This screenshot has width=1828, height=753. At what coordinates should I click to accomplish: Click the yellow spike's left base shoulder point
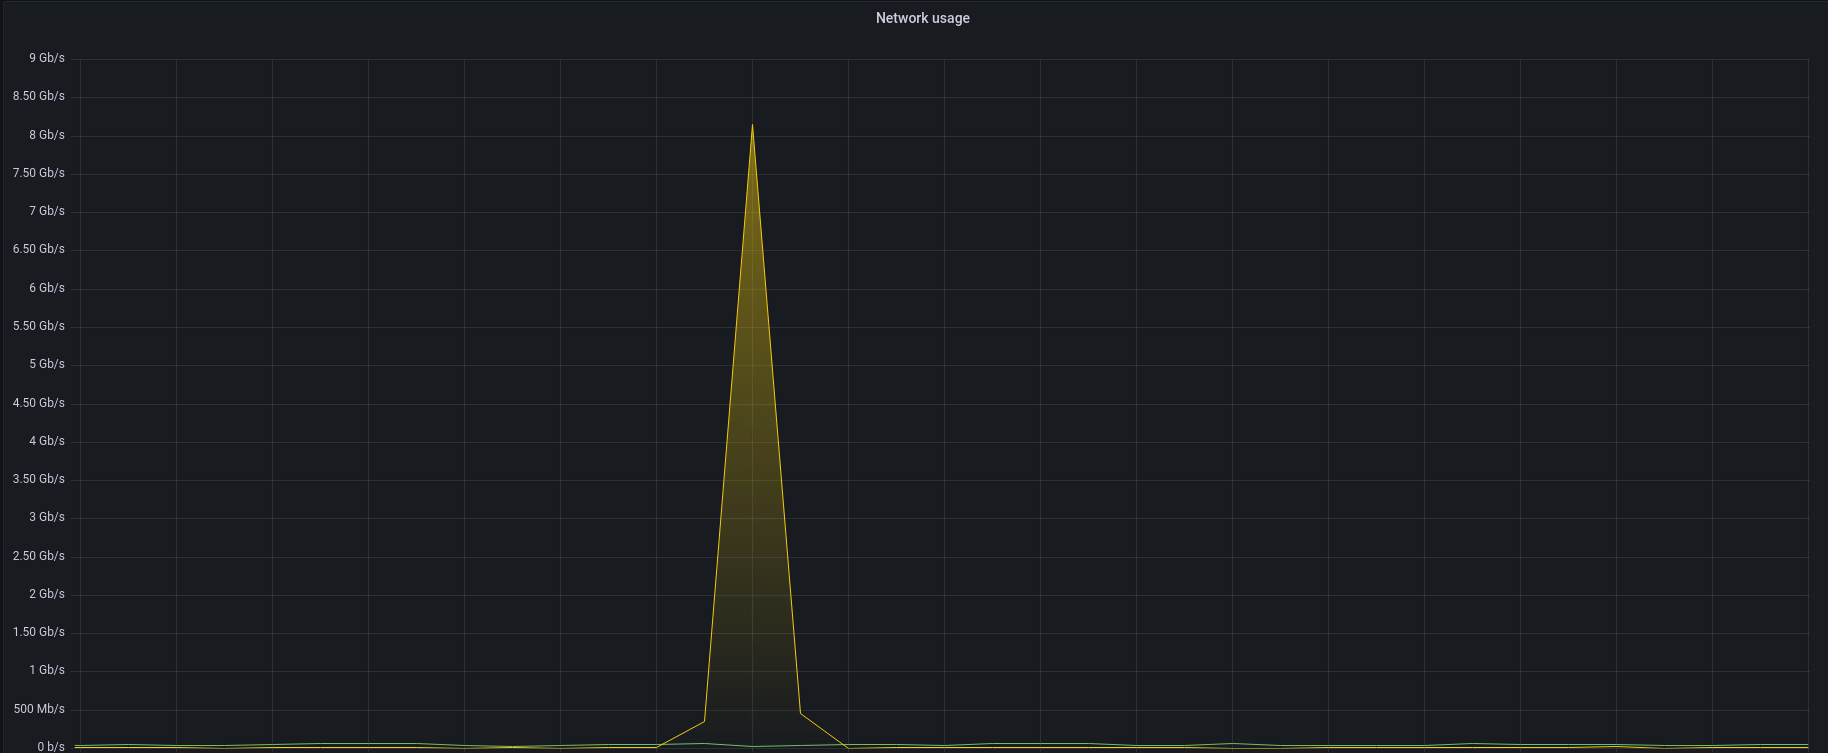tap(704, 721)
